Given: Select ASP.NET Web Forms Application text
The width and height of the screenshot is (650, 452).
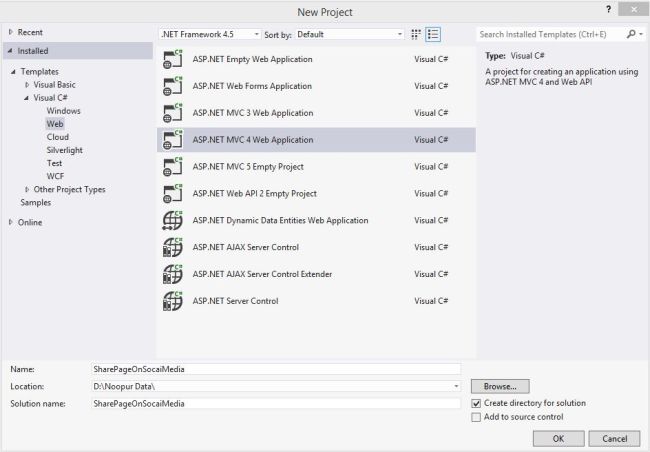Looking at the screenshot, I should click(252, 86).
